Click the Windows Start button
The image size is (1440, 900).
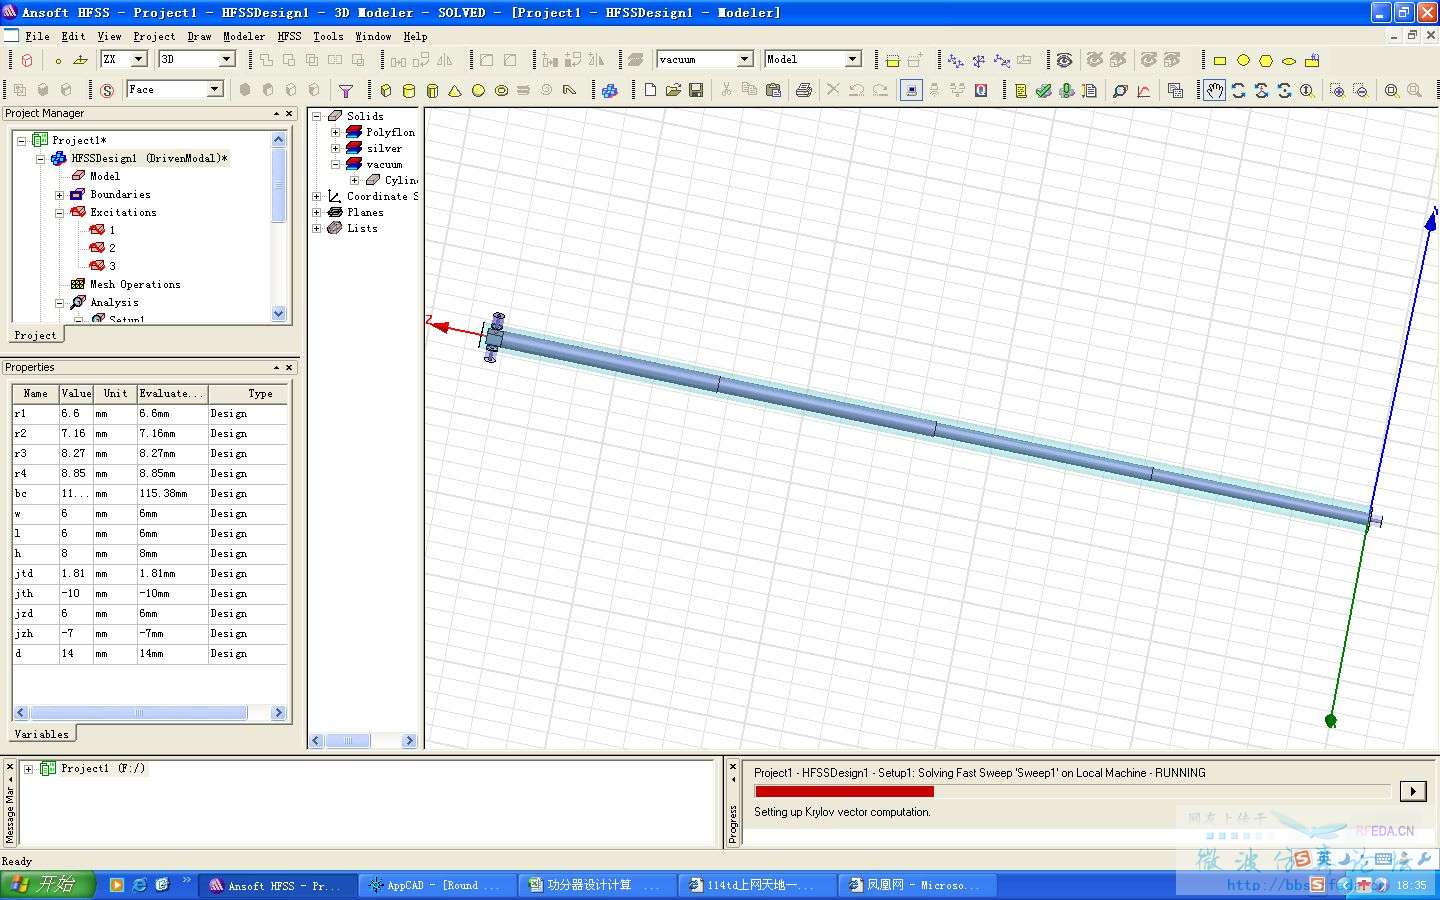[x=47, y=885]
